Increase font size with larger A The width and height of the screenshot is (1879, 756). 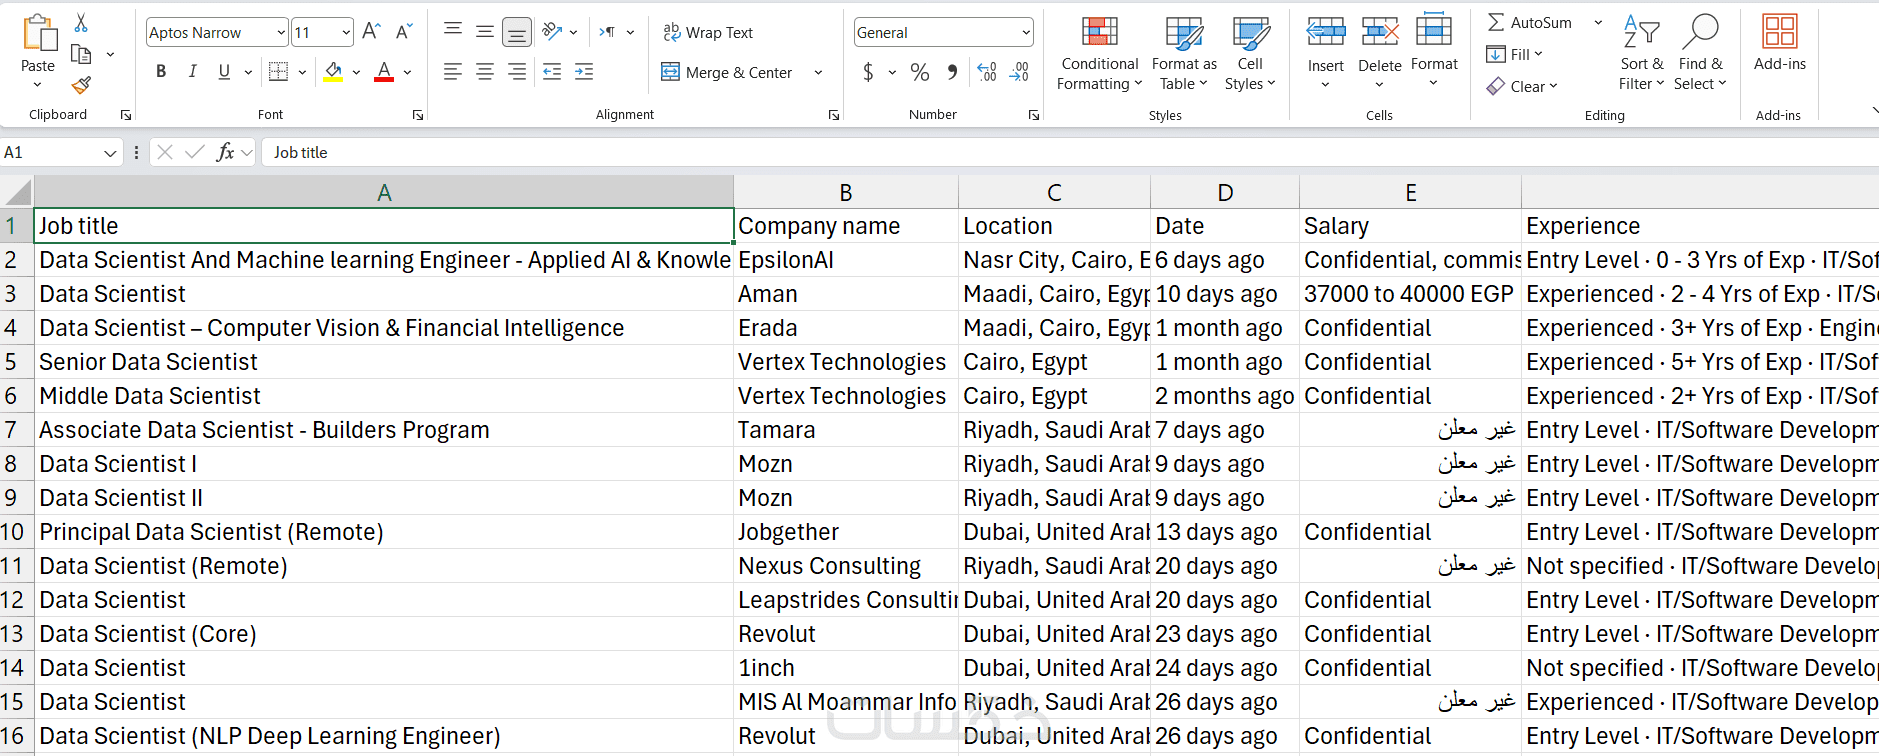[x=371, y=32]
